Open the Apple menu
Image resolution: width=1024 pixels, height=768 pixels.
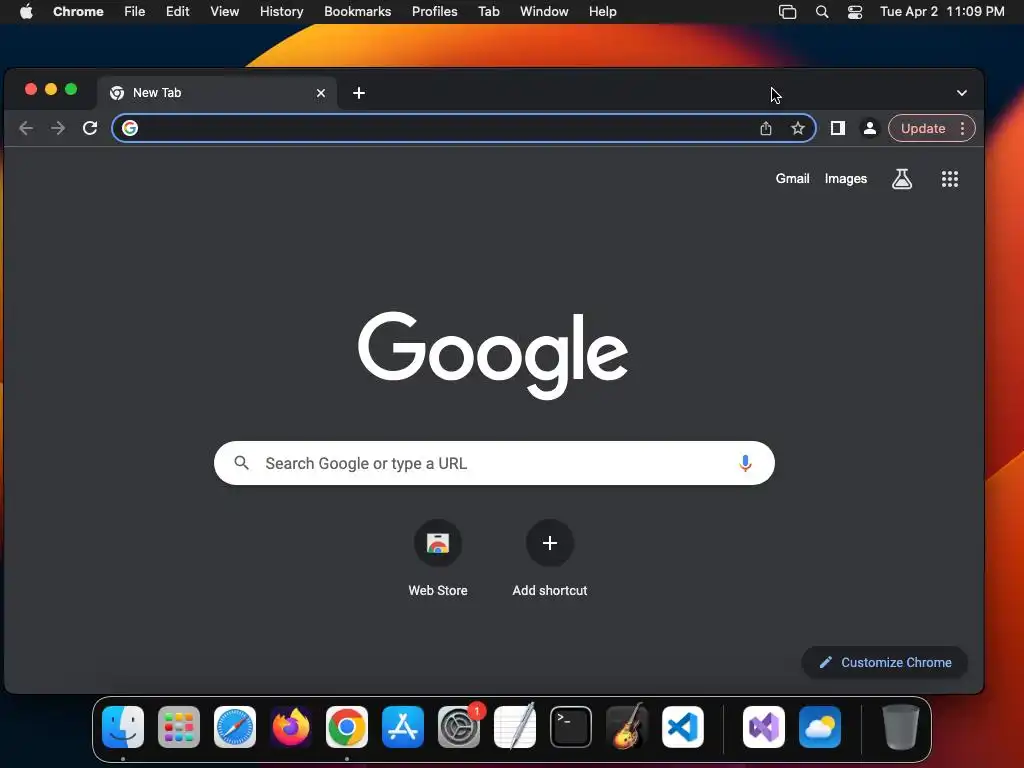[26, 11]
